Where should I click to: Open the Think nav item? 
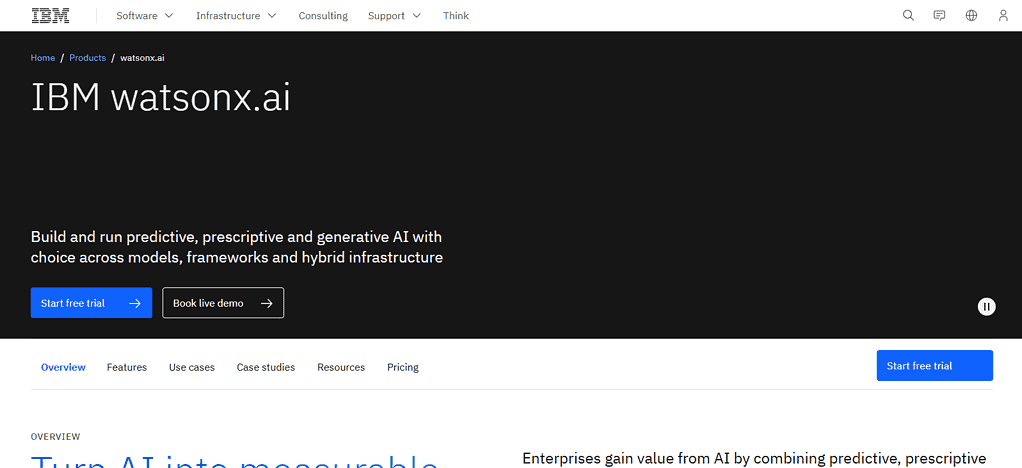click(456, 16)
